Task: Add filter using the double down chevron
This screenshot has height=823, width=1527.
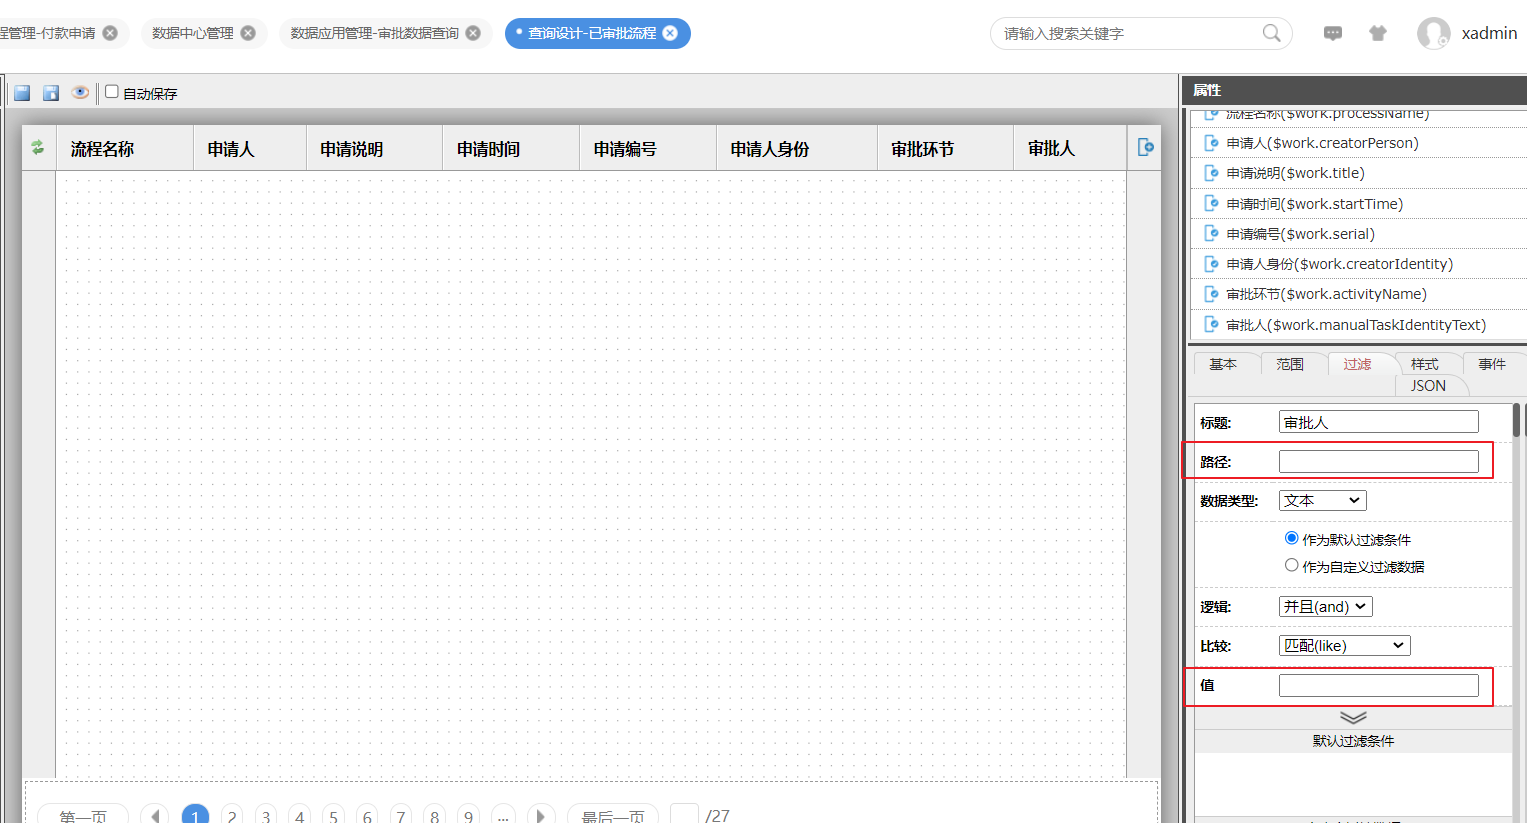Action: (x=1353, y=717)
